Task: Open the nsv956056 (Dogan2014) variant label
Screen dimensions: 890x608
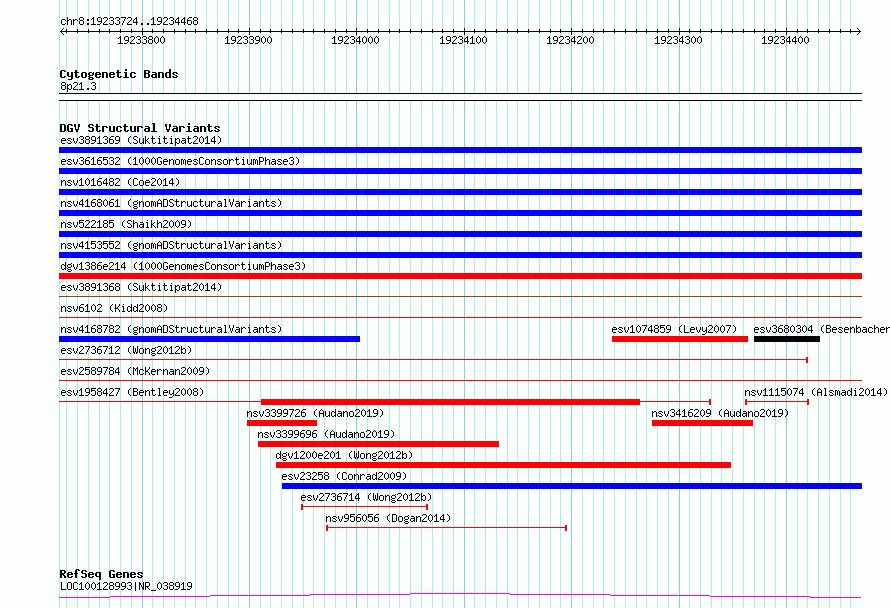Action: [x=388, y=518]
